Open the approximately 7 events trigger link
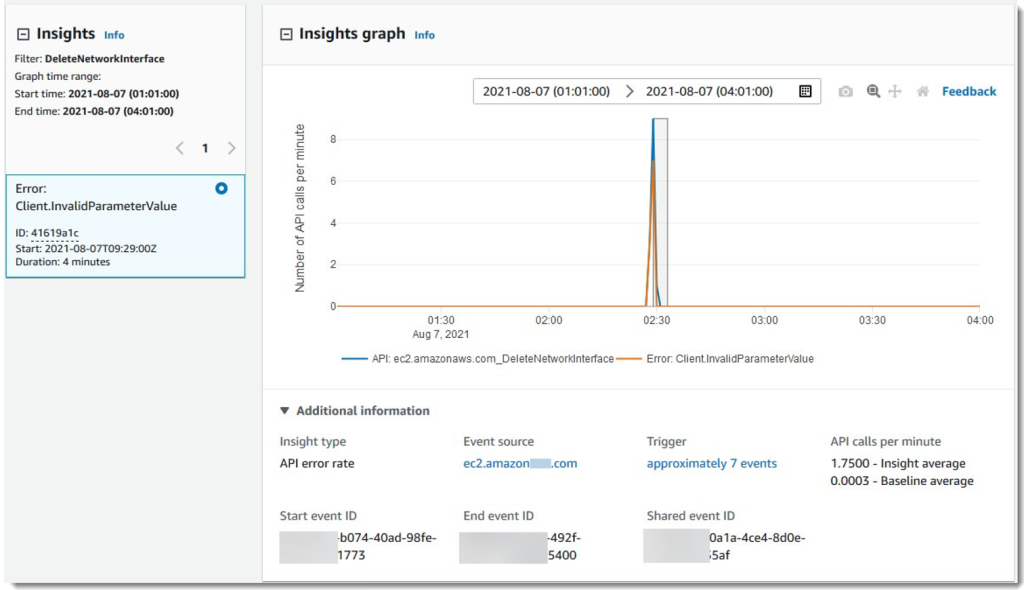The image size is (1024, 590). 710,463
